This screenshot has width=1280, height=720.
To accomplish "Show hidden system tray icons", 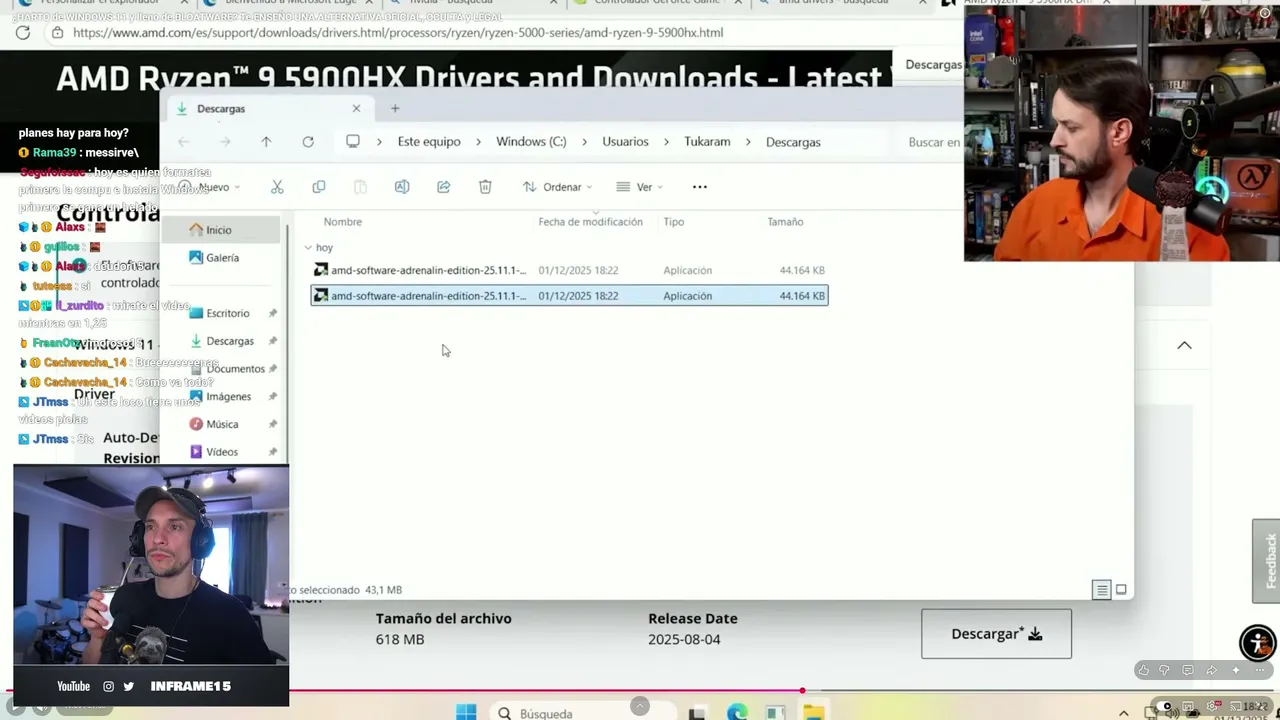I will [x=1124, y=713].
